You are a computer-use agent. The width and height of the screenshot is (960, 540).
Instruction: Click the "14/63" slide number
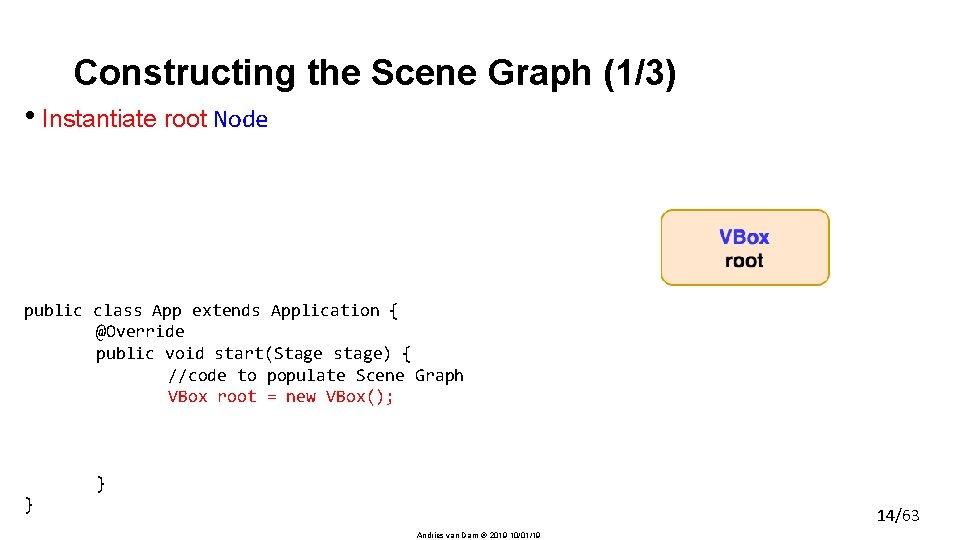tap(898, 516)
